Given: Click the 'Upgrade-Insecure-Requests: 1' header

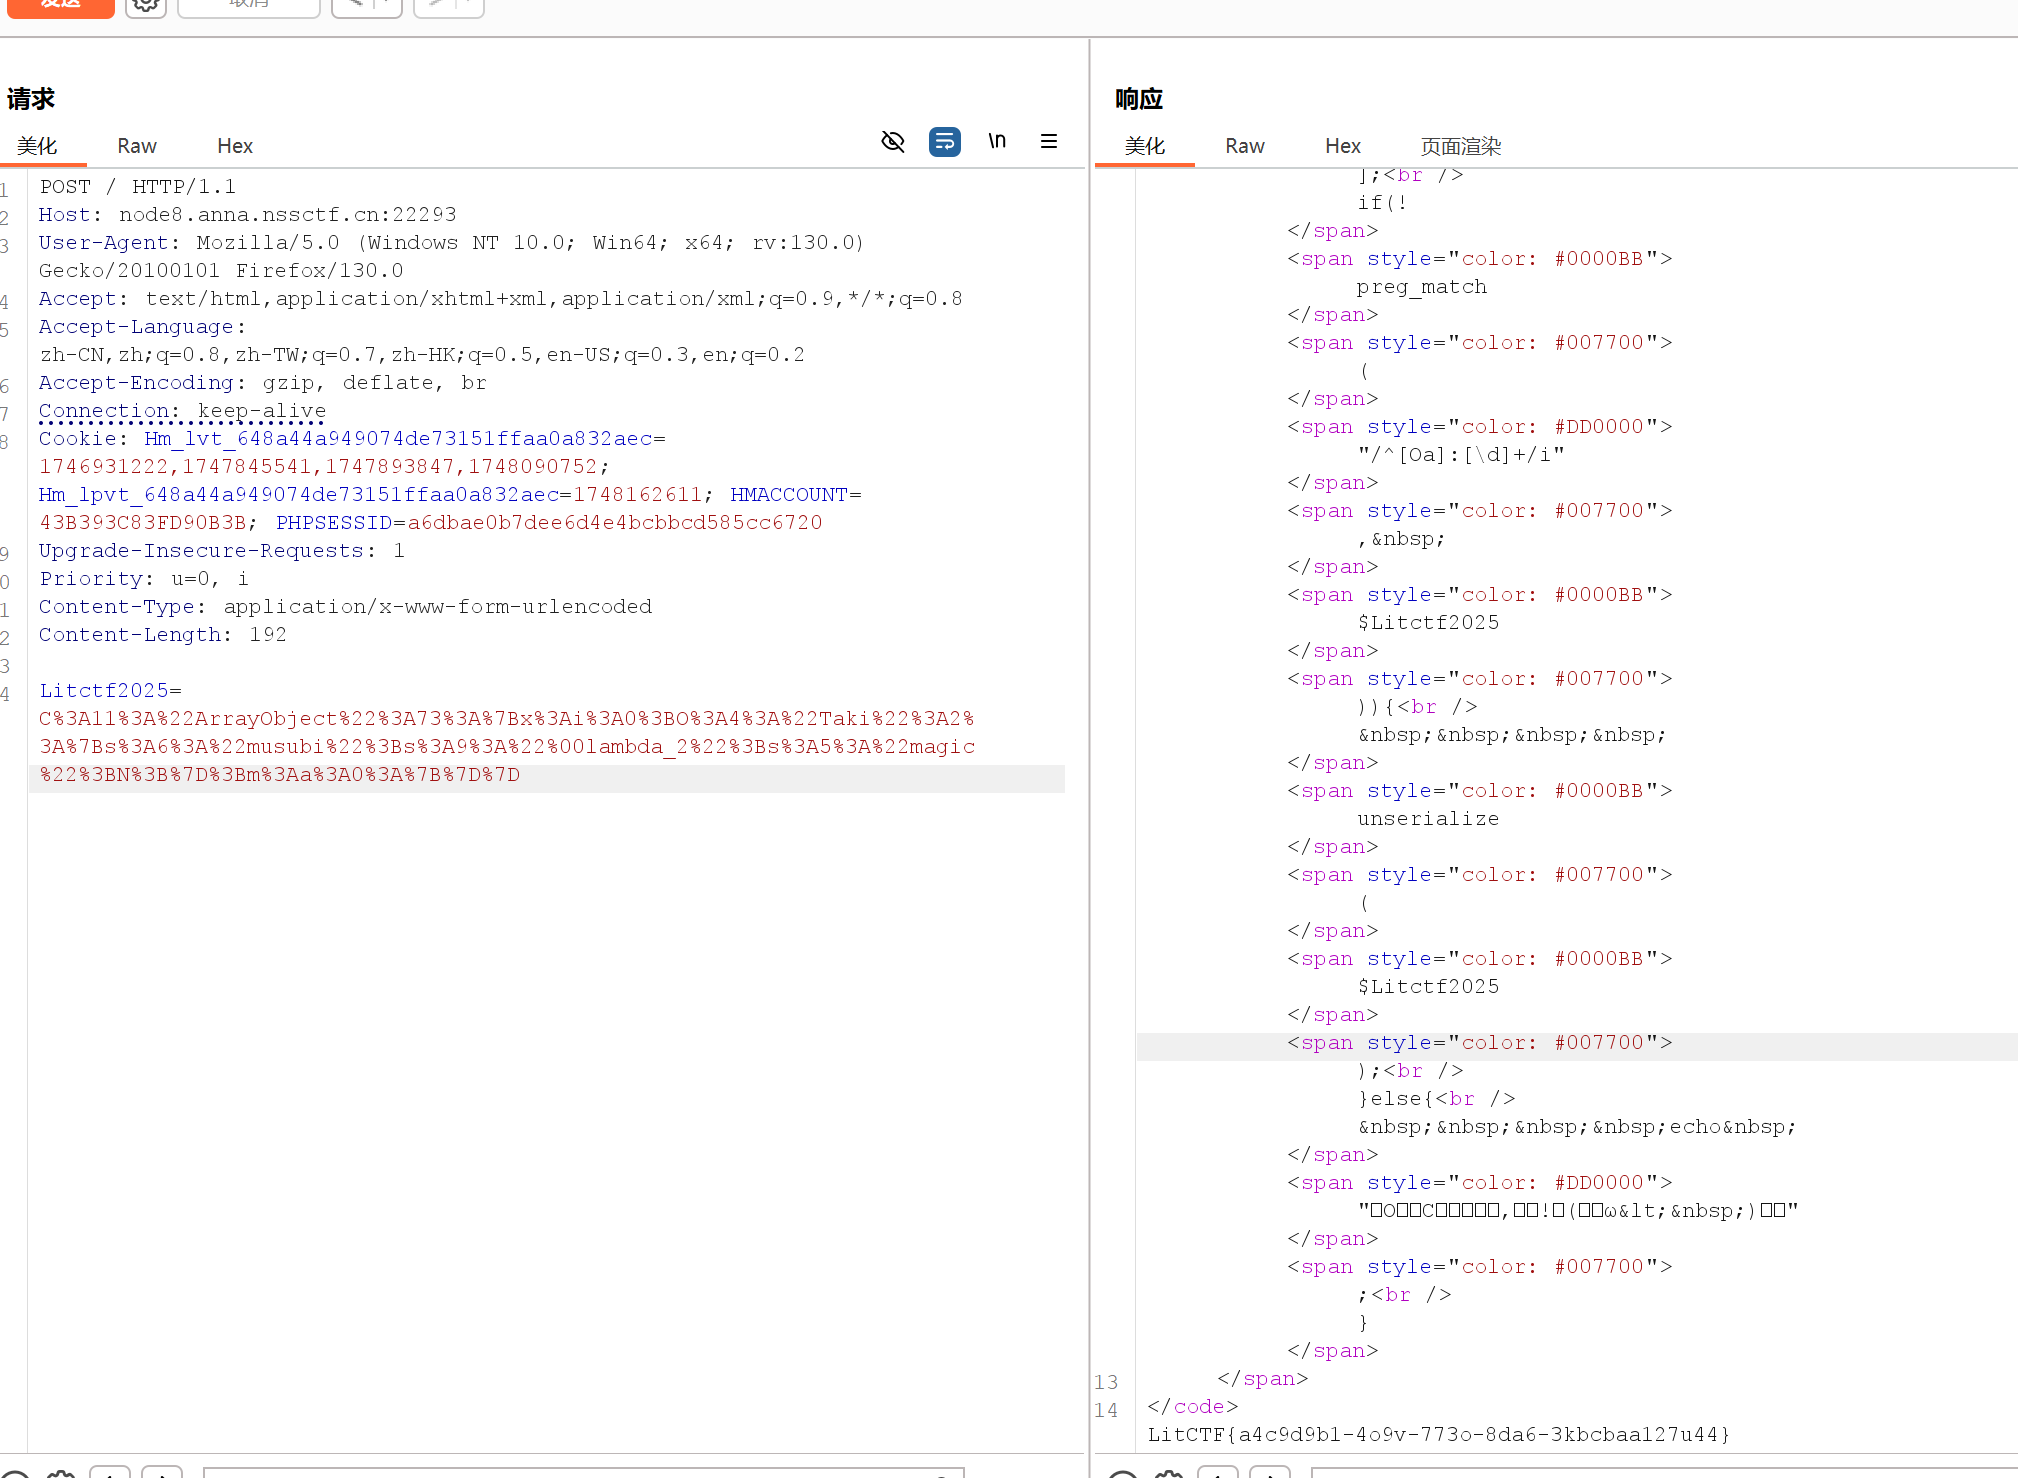Looking at the screenshot, I should 222,551.
